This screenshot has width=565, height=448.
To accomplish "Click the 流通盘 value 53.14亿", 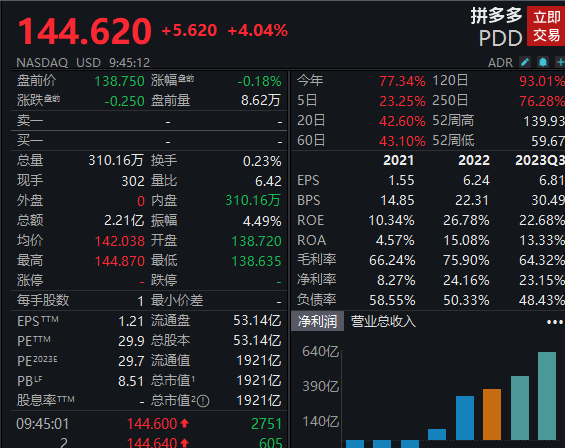I will pyautogui.click(x=257, y=320).
